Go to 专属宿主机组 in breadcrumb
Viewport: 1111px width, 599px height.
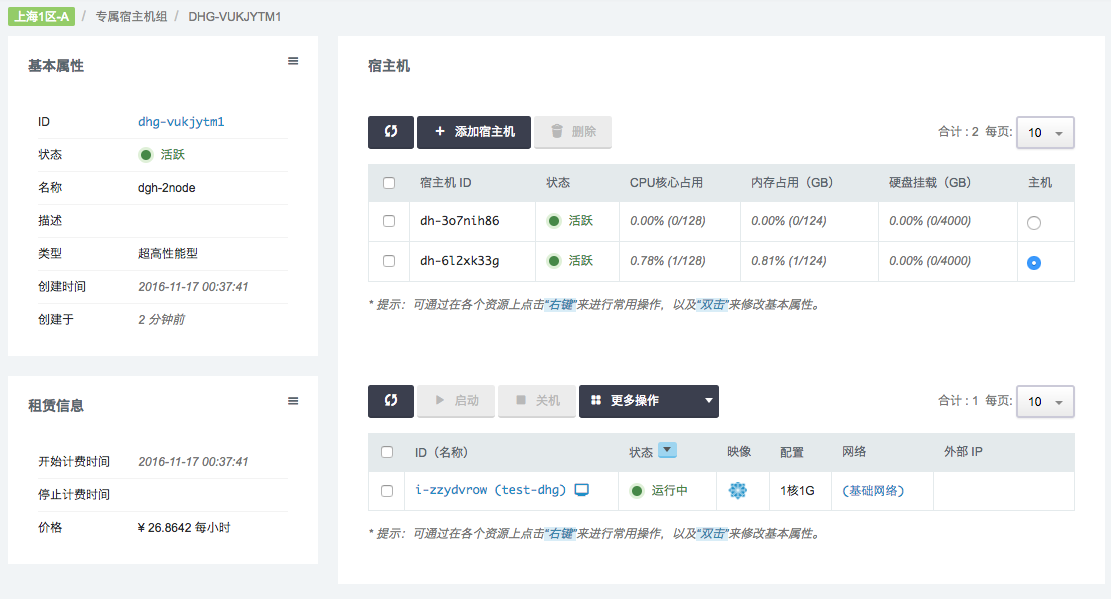coord(131,17)
